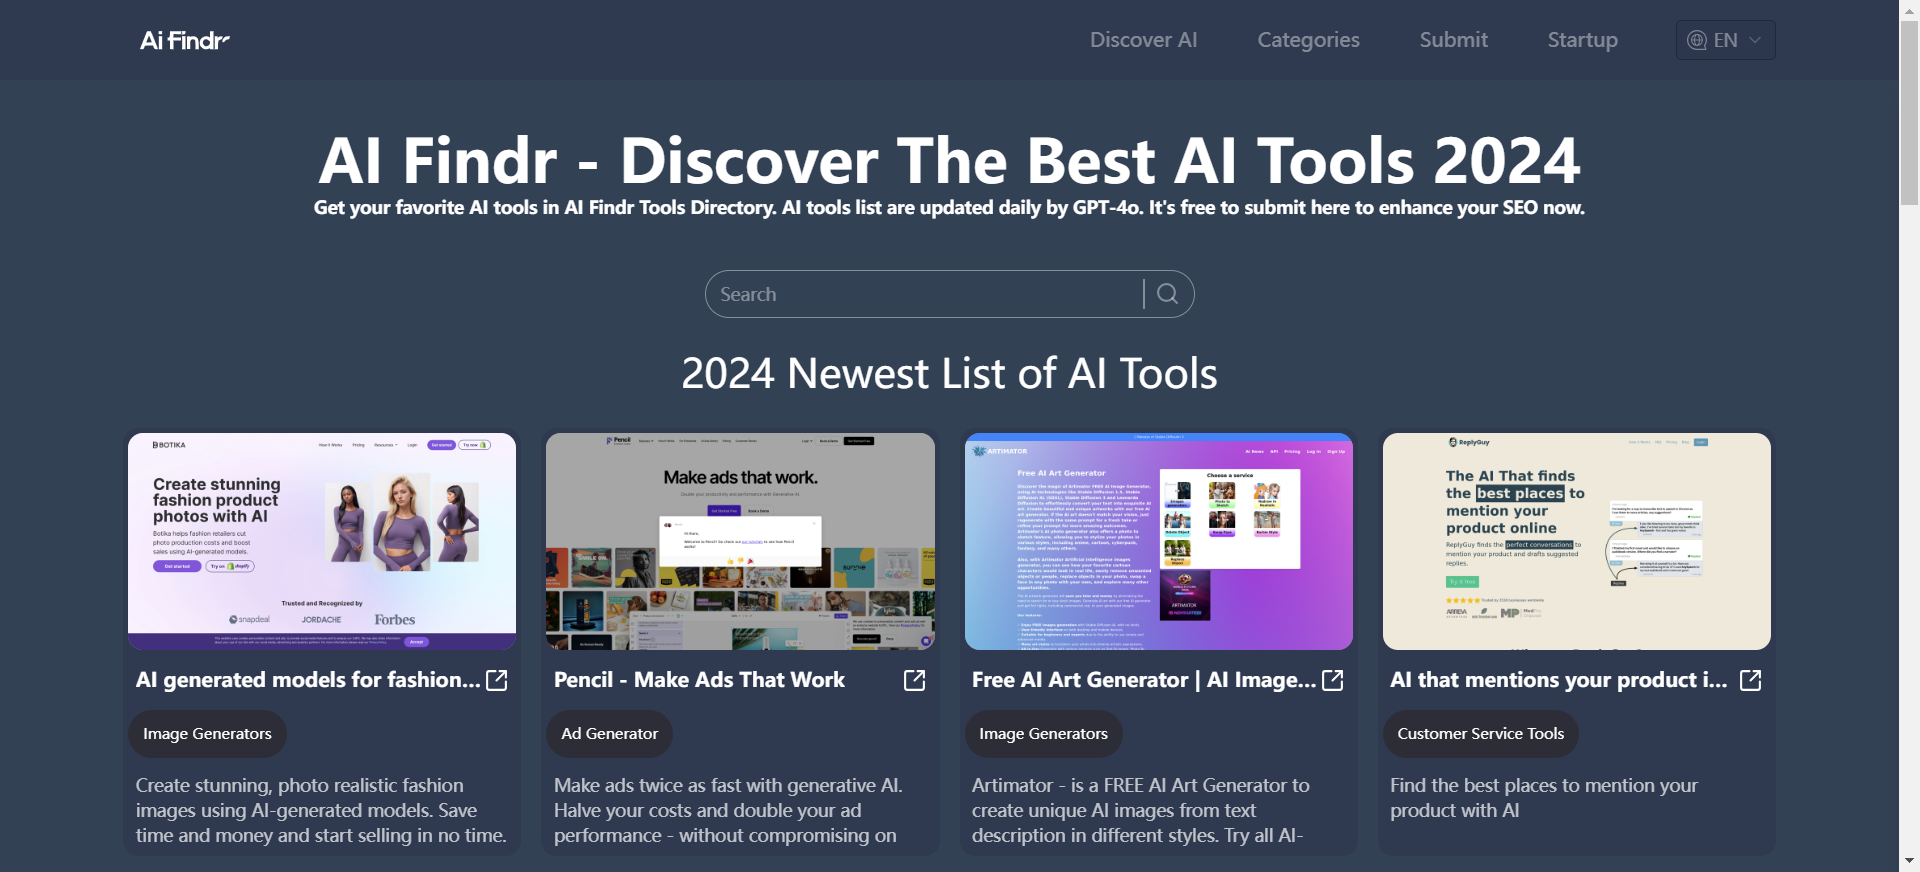Image resolution: width=1920 pixels, height=872 pixels.
Task: Open the Botika fashion models thumbnail
Action: (x=322, y=541)
